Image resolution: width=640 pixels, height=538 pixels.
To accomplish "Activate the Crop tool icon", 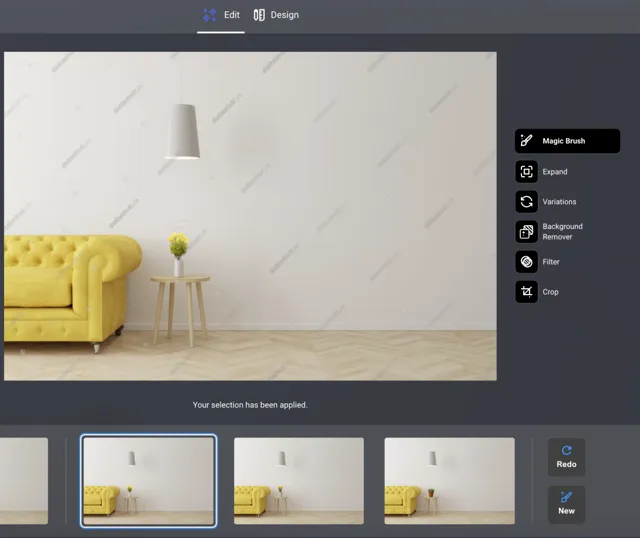I will pyautogui.click(x=527, y=292).
